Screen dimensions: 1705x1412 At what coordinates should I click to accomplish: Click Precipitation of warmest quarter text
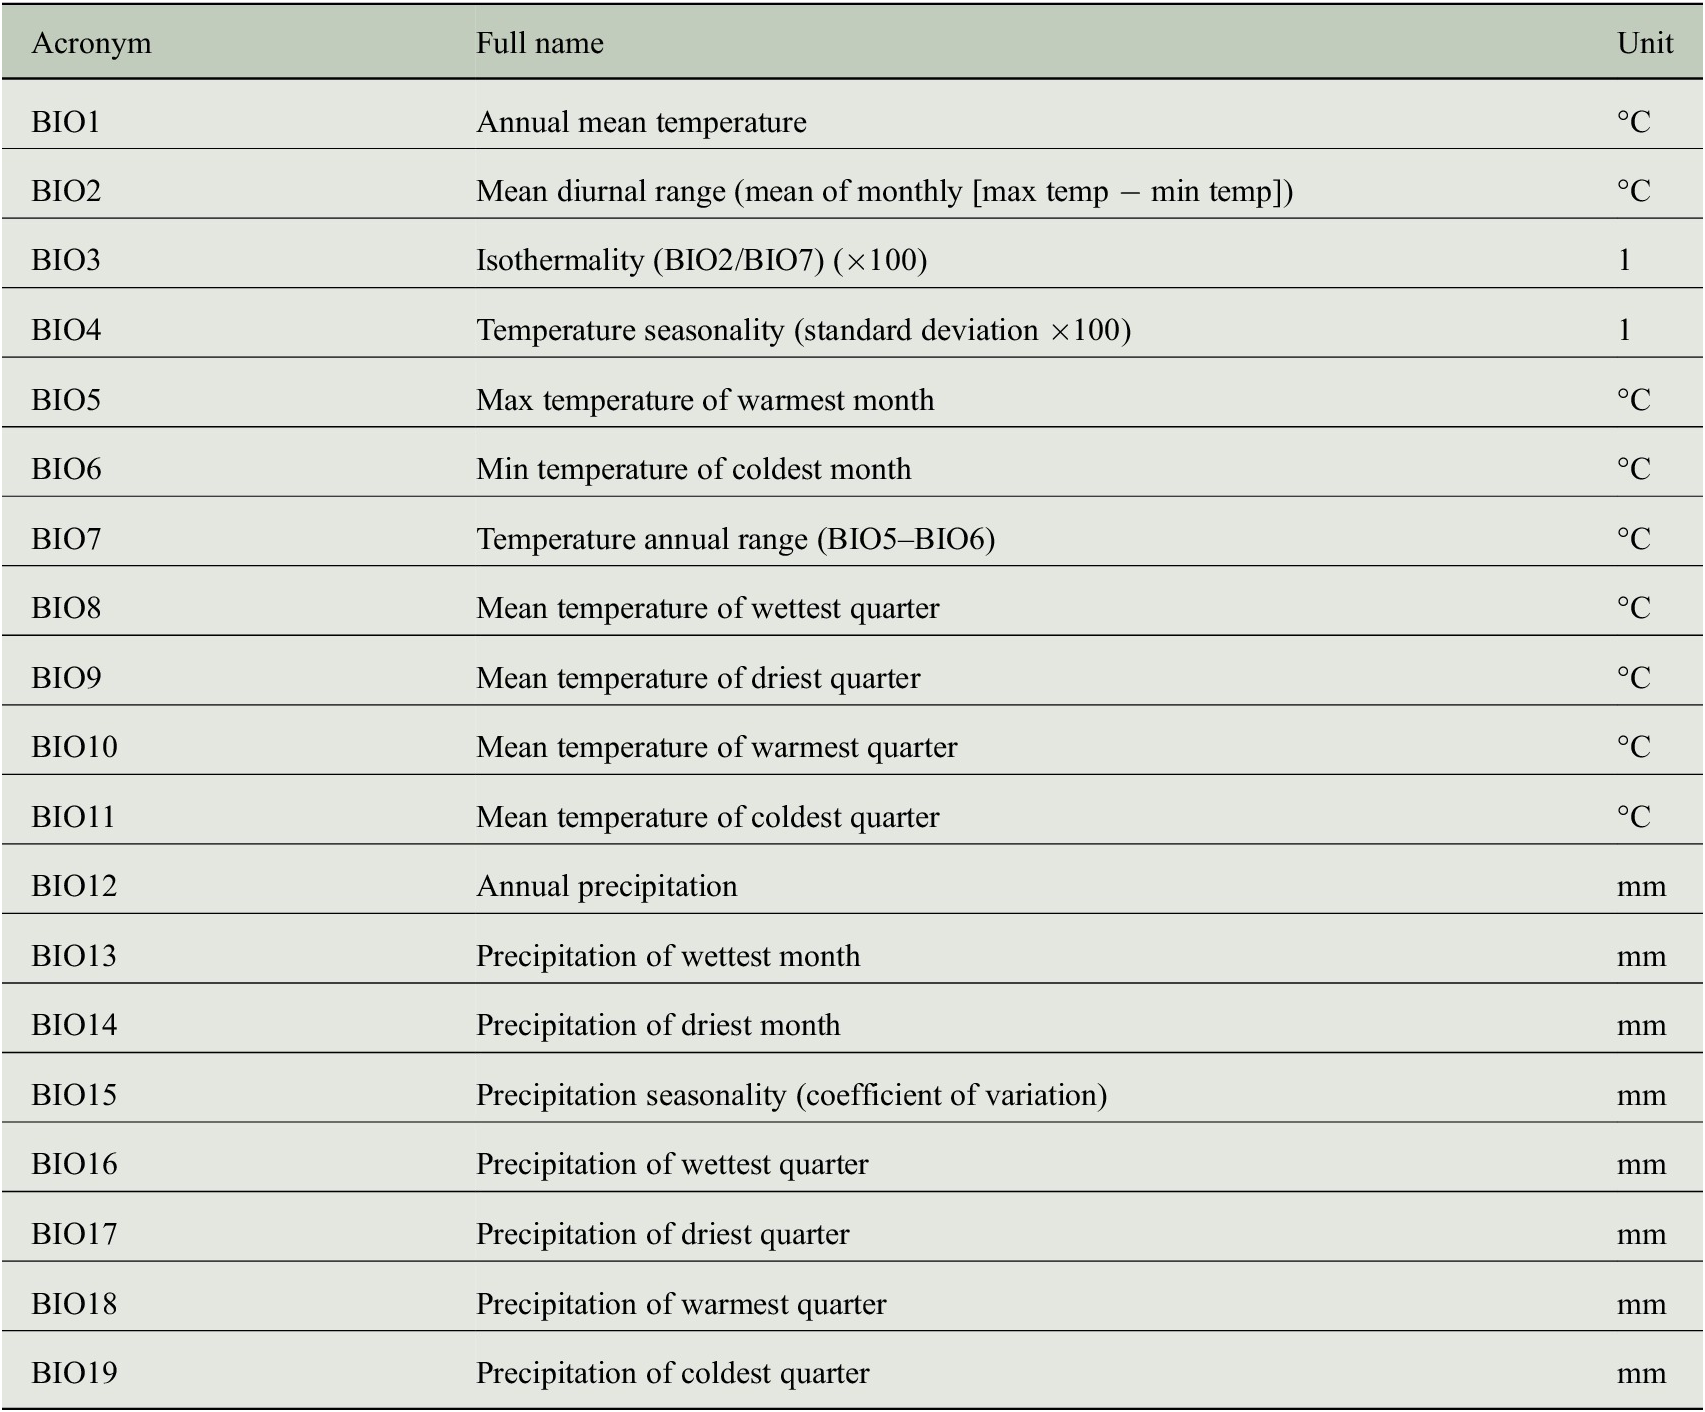point(681,1304)
